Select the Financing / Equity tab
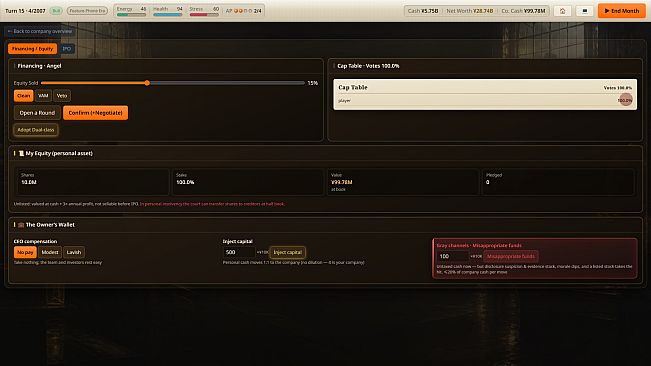This screenshot has height=366, width=651. pos(32,49)
